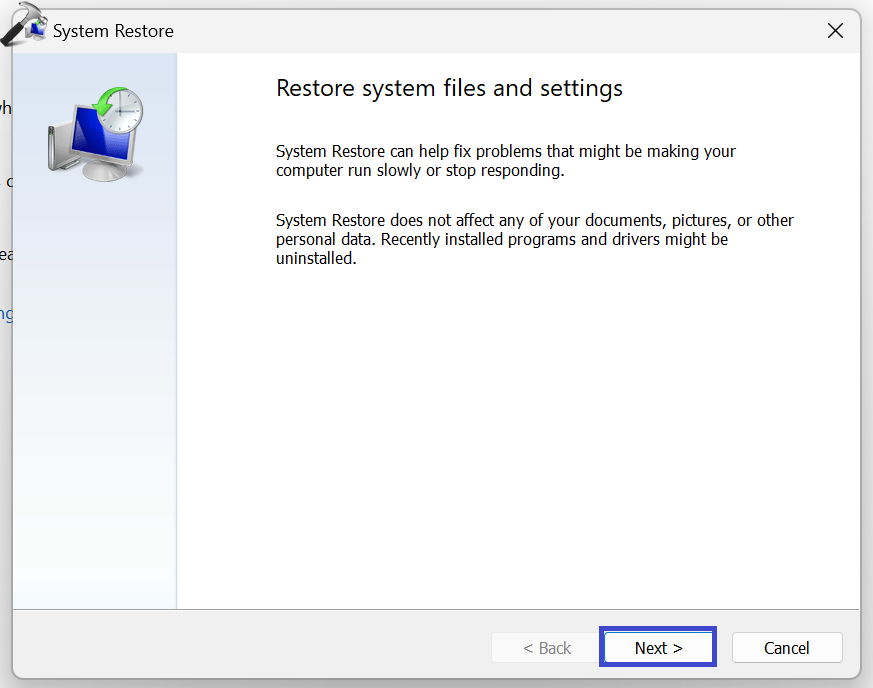This screenshot has height=688, width=873.
Task: Close the System Restore dialog
Action: coord(835,31)
